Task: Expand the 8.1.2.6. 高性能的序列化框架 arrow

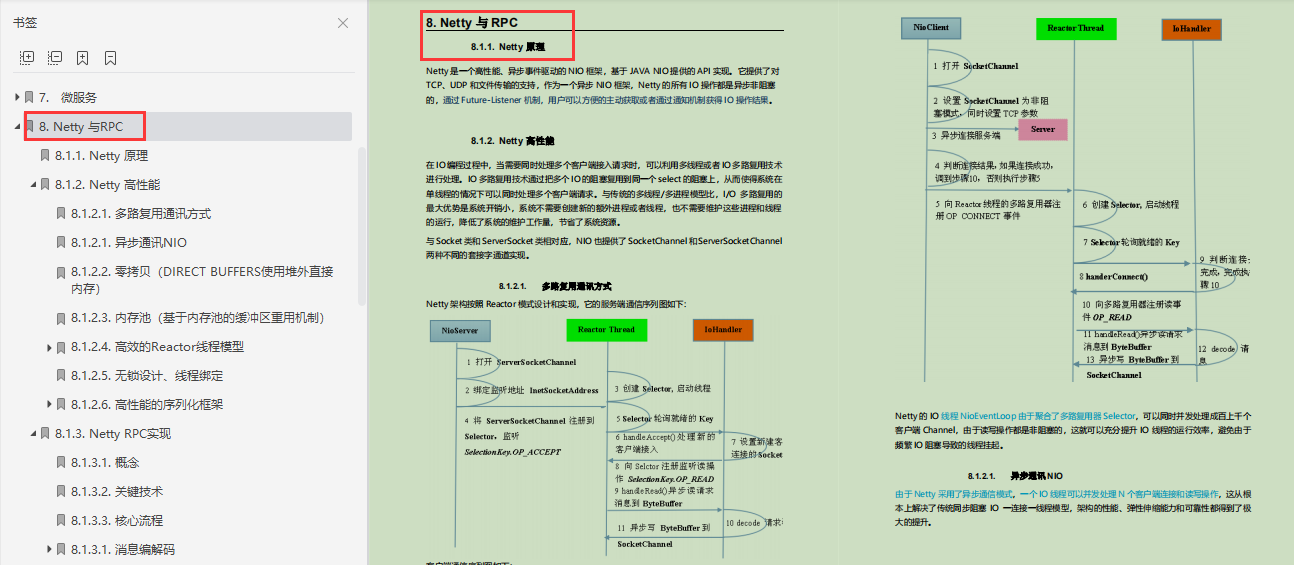Action: click(x=49, y=405)
